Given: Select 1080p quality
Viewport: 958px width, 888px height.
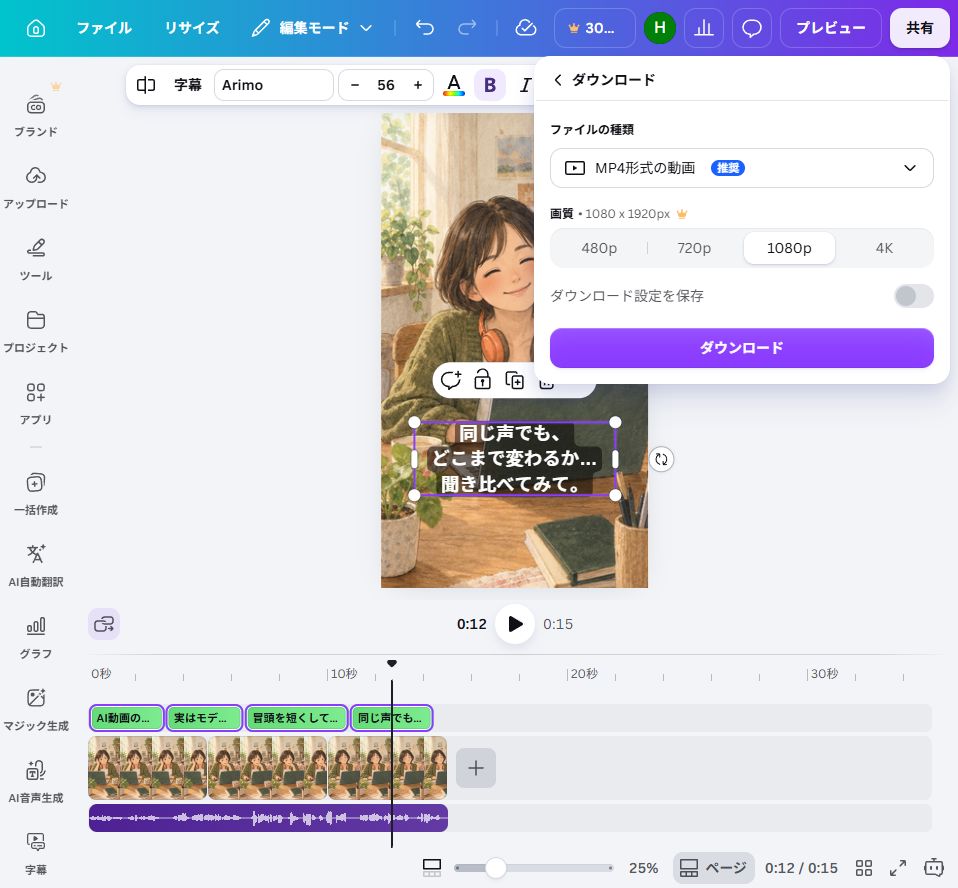Looking at the screenshot, I should pos(789,248).
